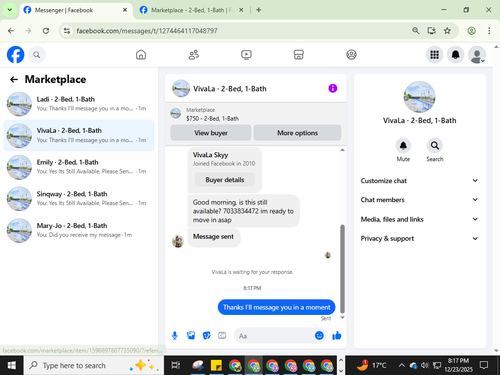
Task: Close the Marketplace browser tab
Action: coord(241,10)
